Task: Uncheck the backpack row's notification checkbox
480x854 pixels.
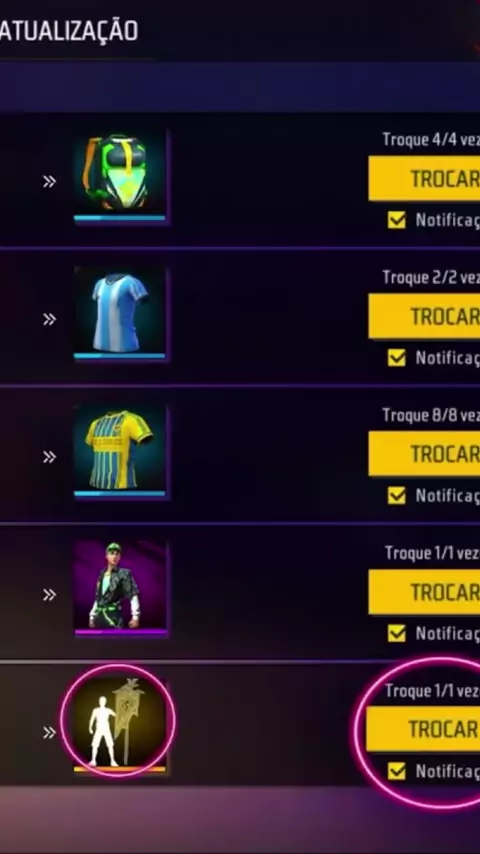Action: tap(397, 220)
